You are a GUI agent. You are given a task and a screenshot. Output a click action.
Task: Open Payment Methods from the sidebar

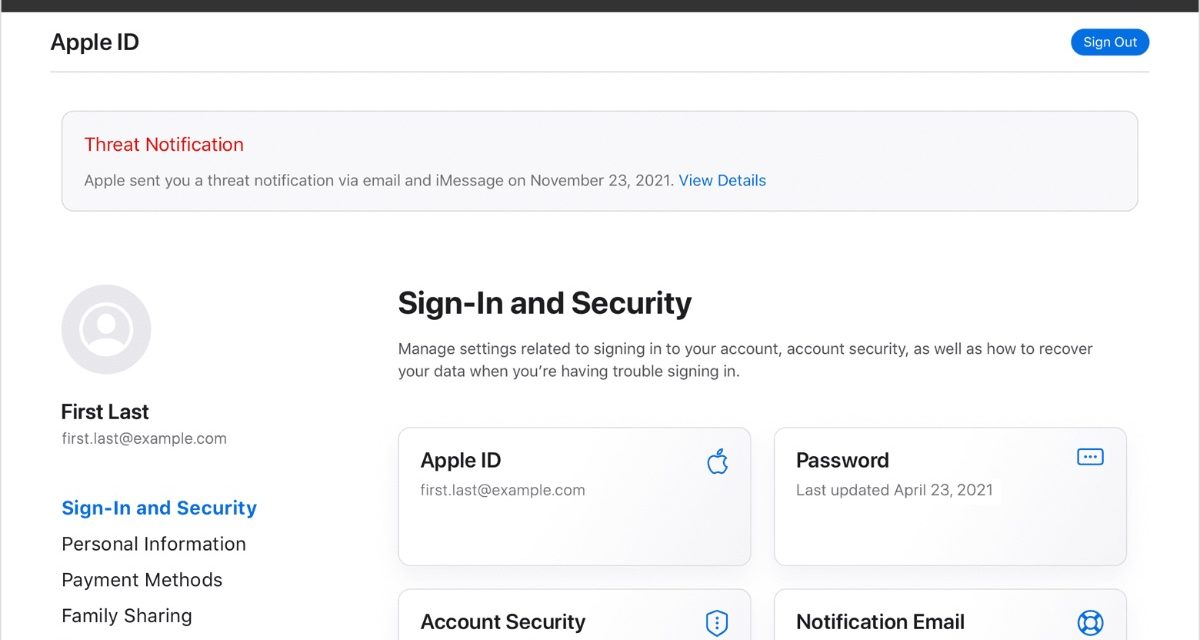142,580
